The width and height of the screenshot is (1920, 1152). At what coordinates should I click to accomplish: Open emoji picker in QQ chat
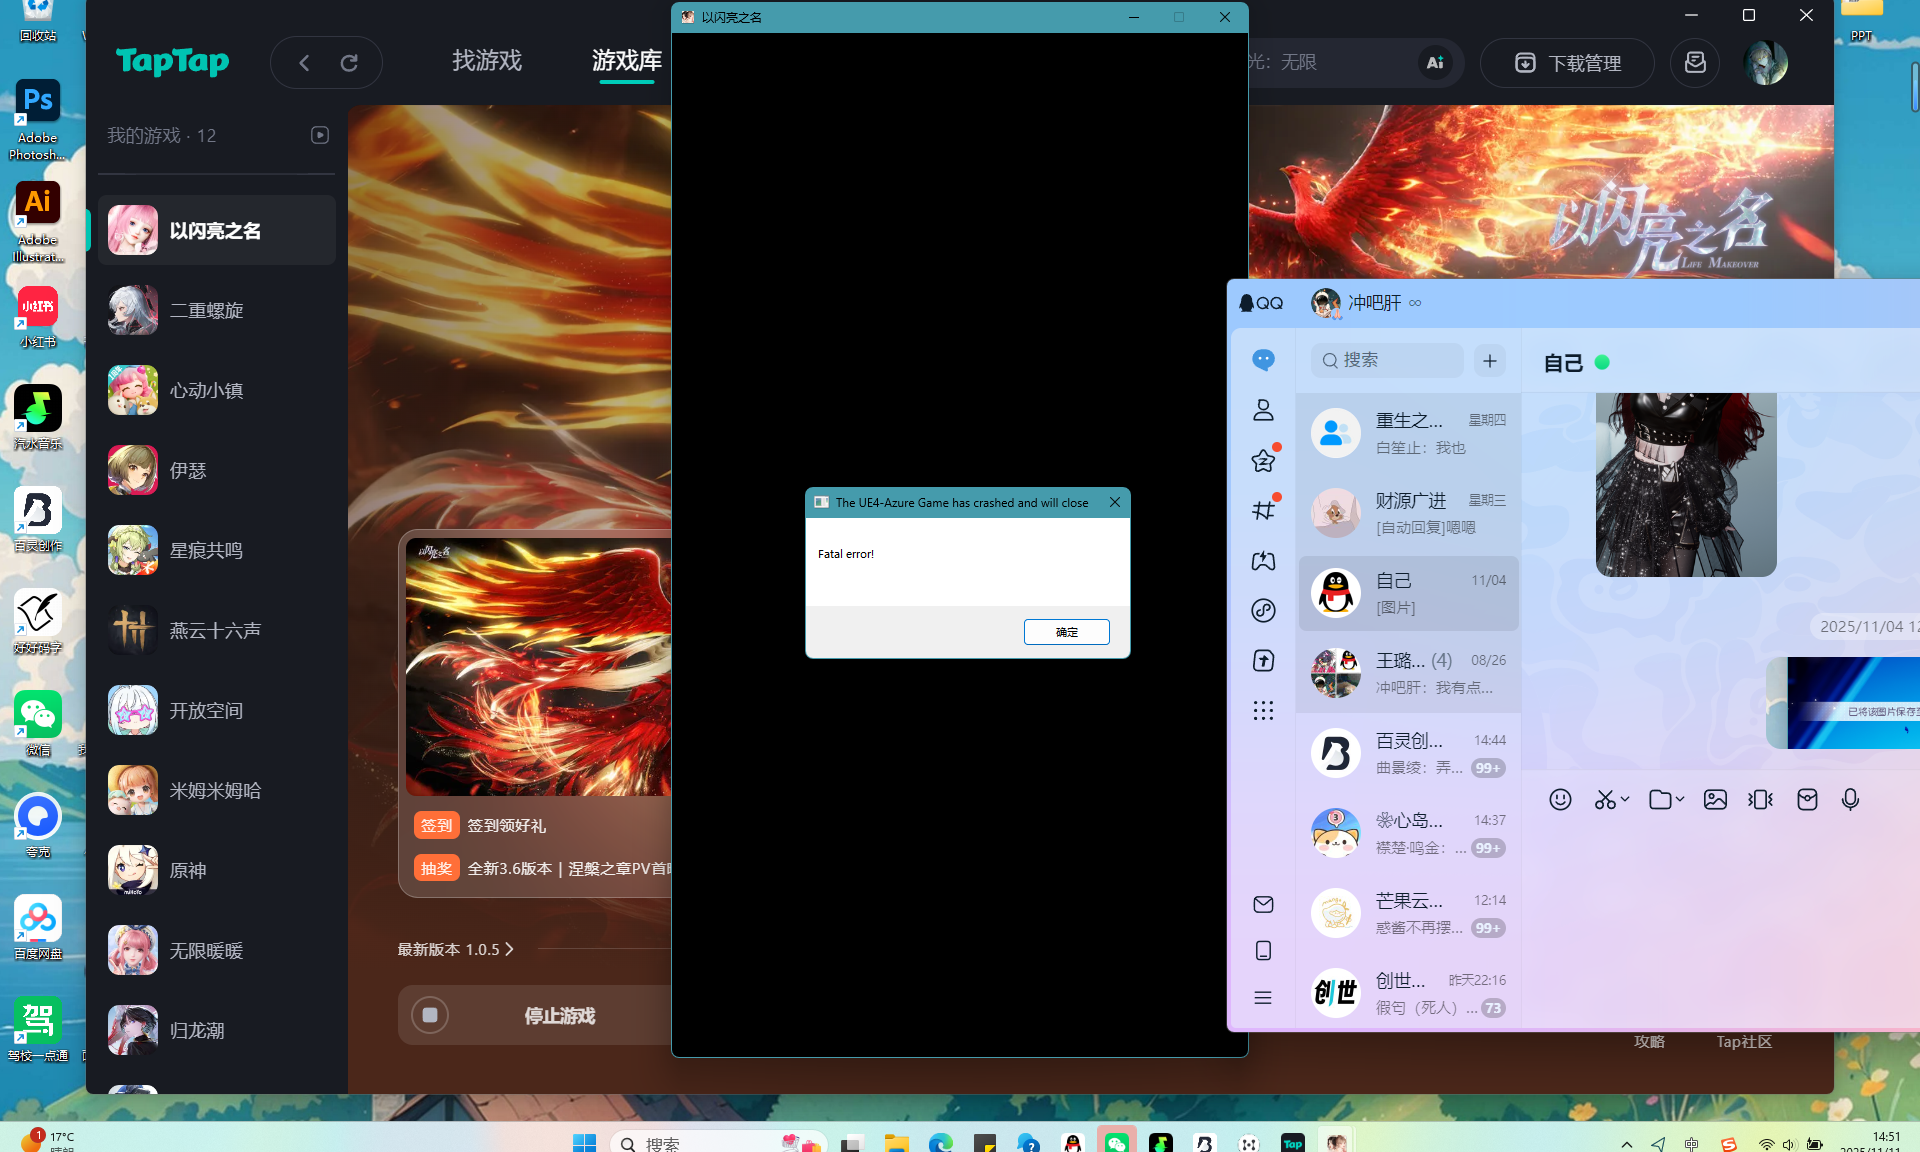1560,799
